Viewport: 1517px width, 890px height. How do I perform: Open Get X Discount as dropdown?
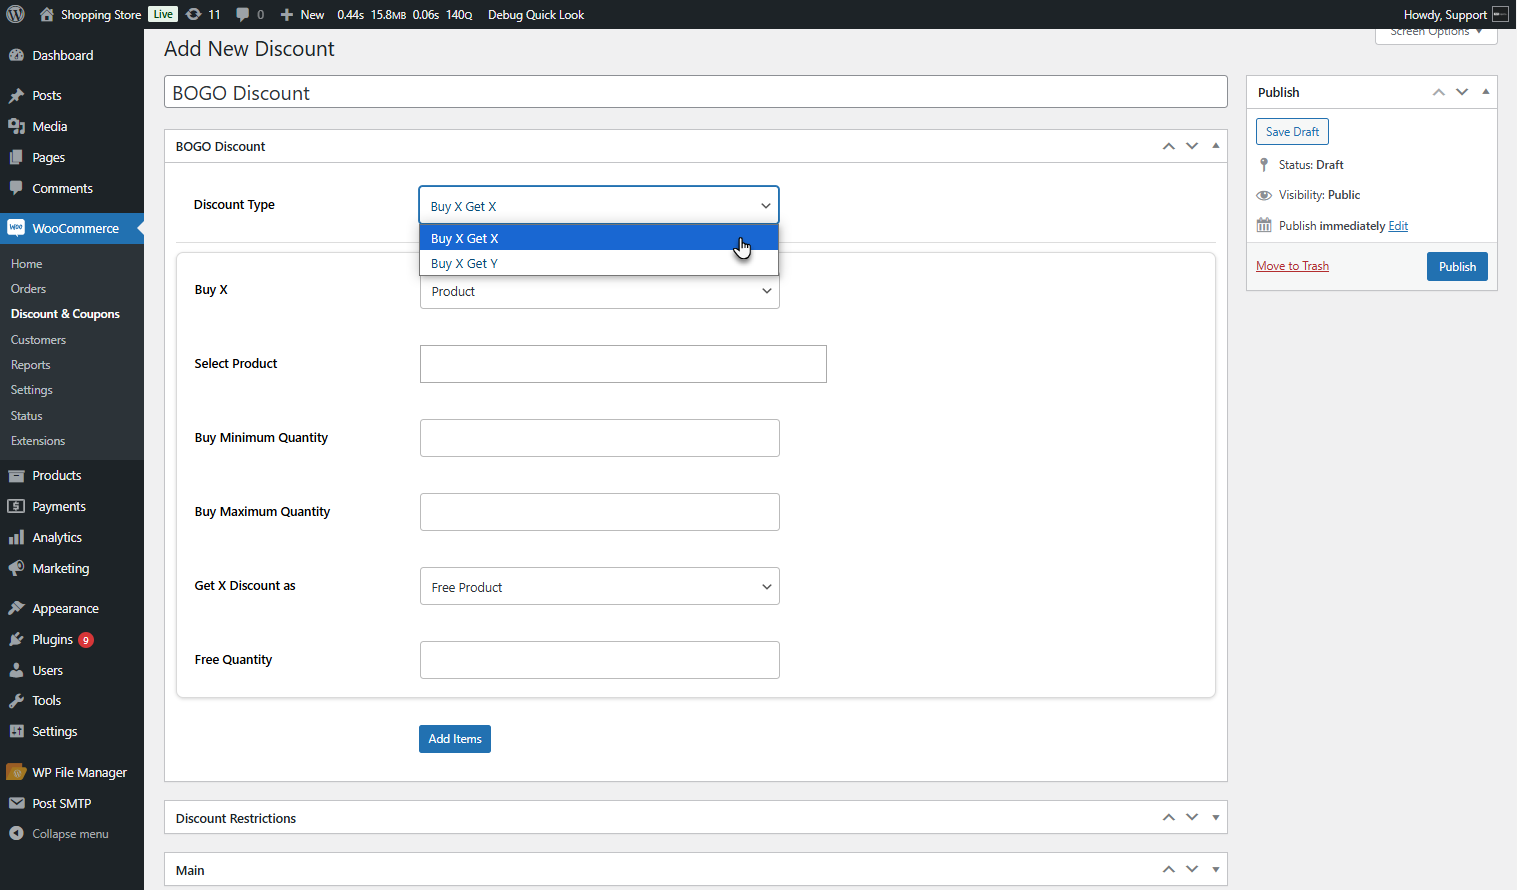pyautogui.click(x=599, y=586)
